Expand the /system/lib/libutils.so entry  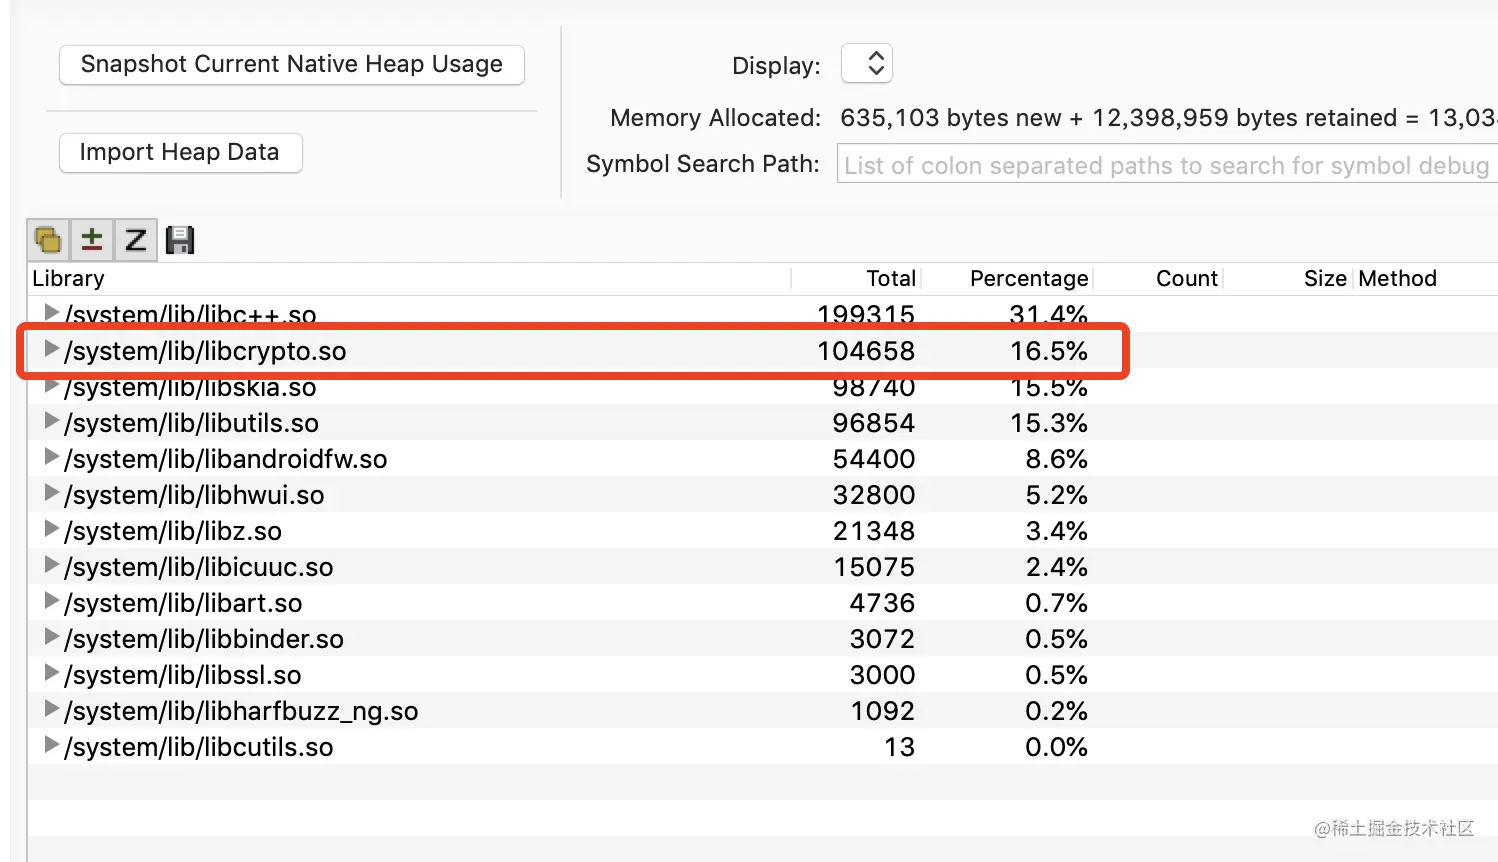(x=52, y=421)
